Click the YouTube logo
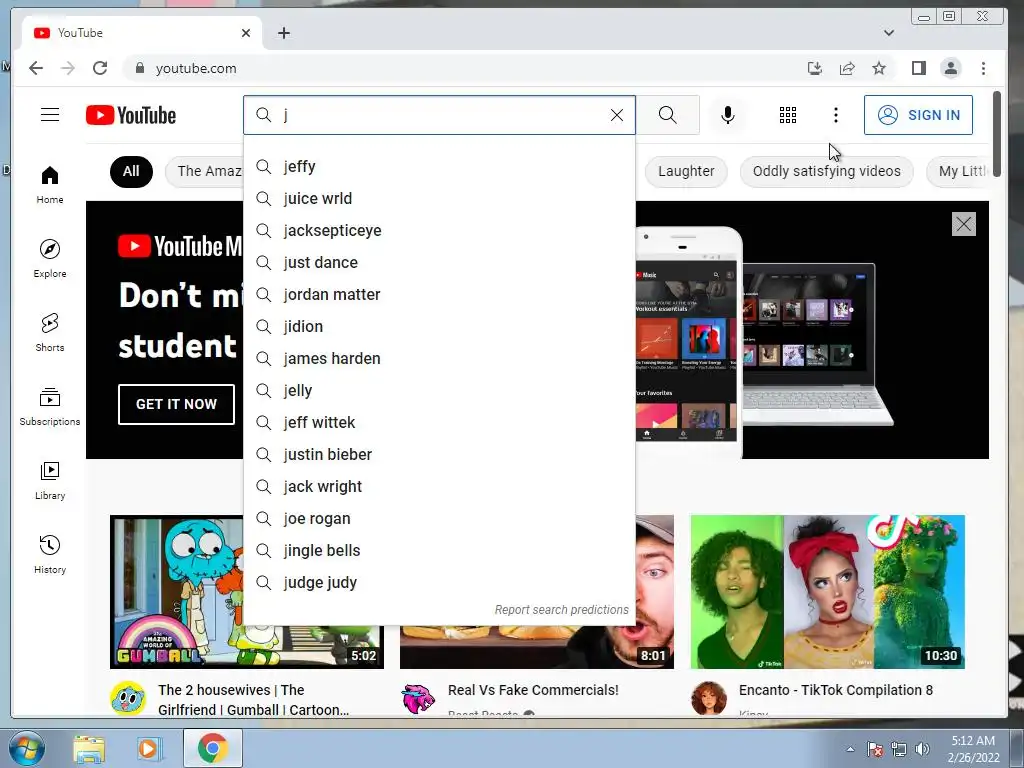The height and width of the screenshot is (768, 1024). [x=131, y=115]
